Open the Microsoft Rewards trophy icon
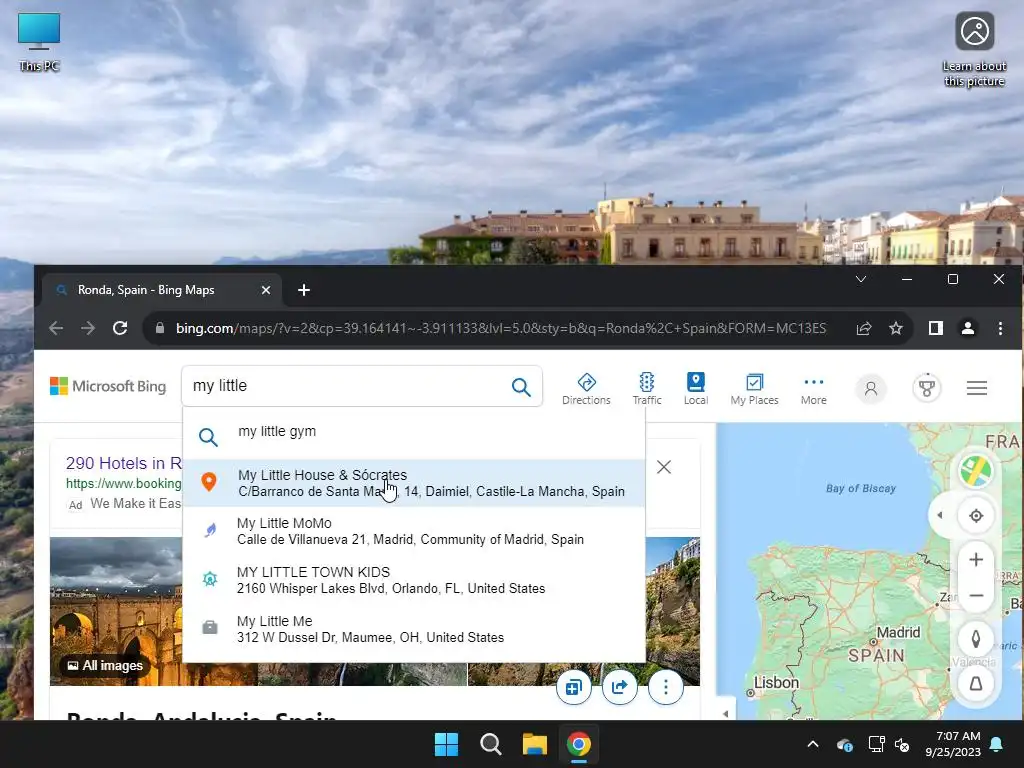The height and width of the screenshot is (768, 1024). tap(927, 389)
